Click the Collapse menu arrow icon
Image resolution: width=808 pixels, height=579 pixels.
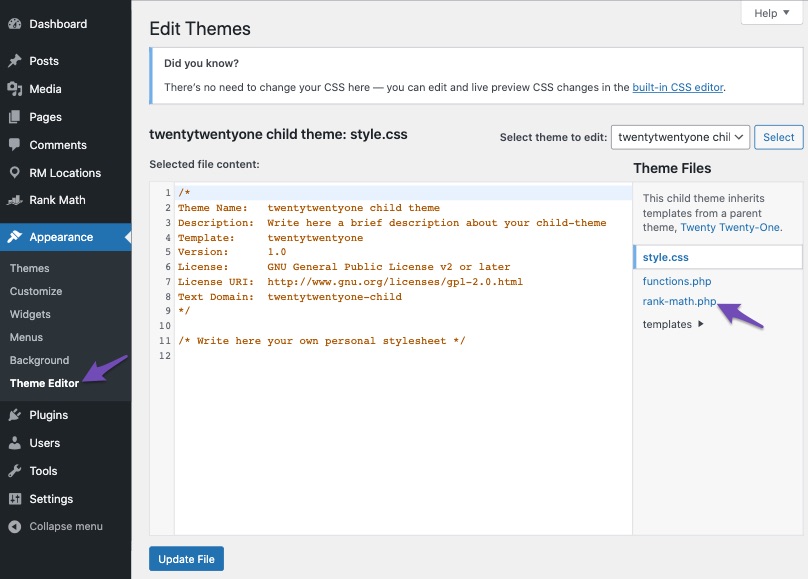coord(15,526)
